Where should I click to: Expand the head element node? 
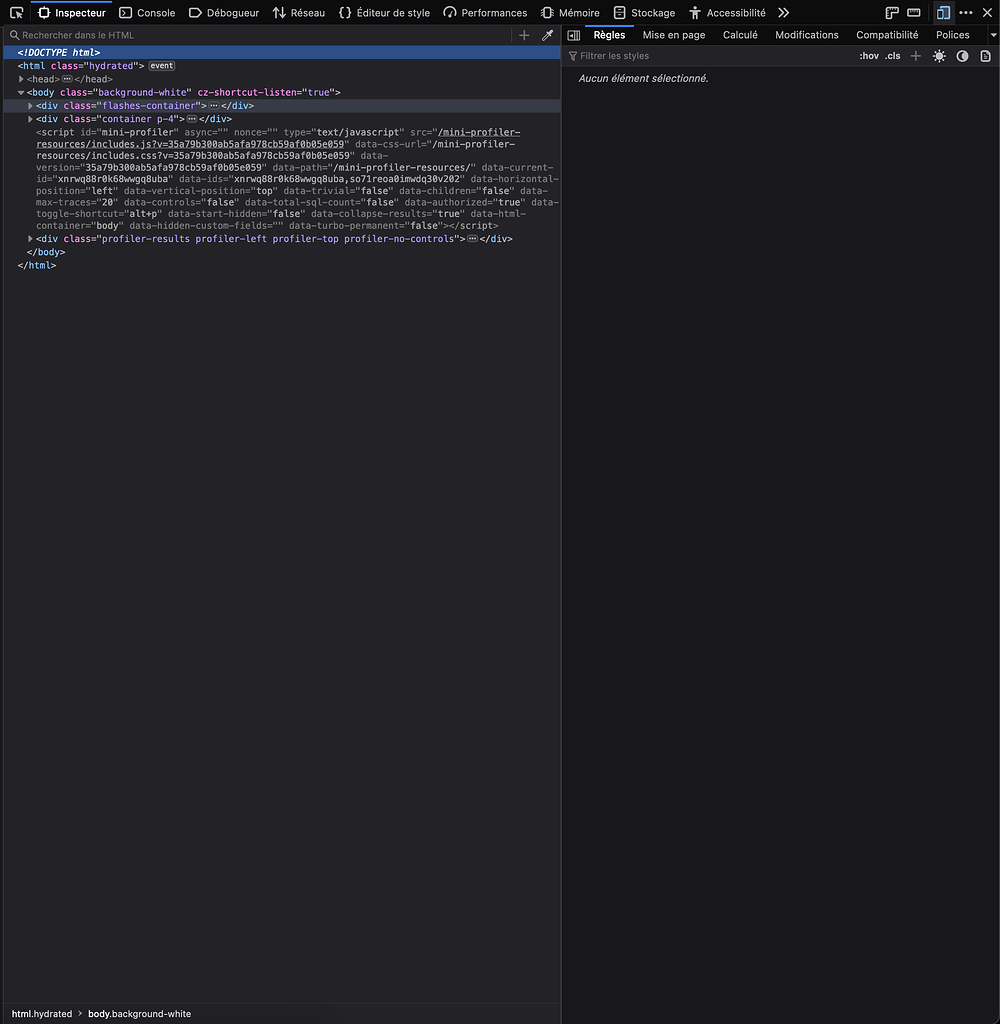[21, 78]
